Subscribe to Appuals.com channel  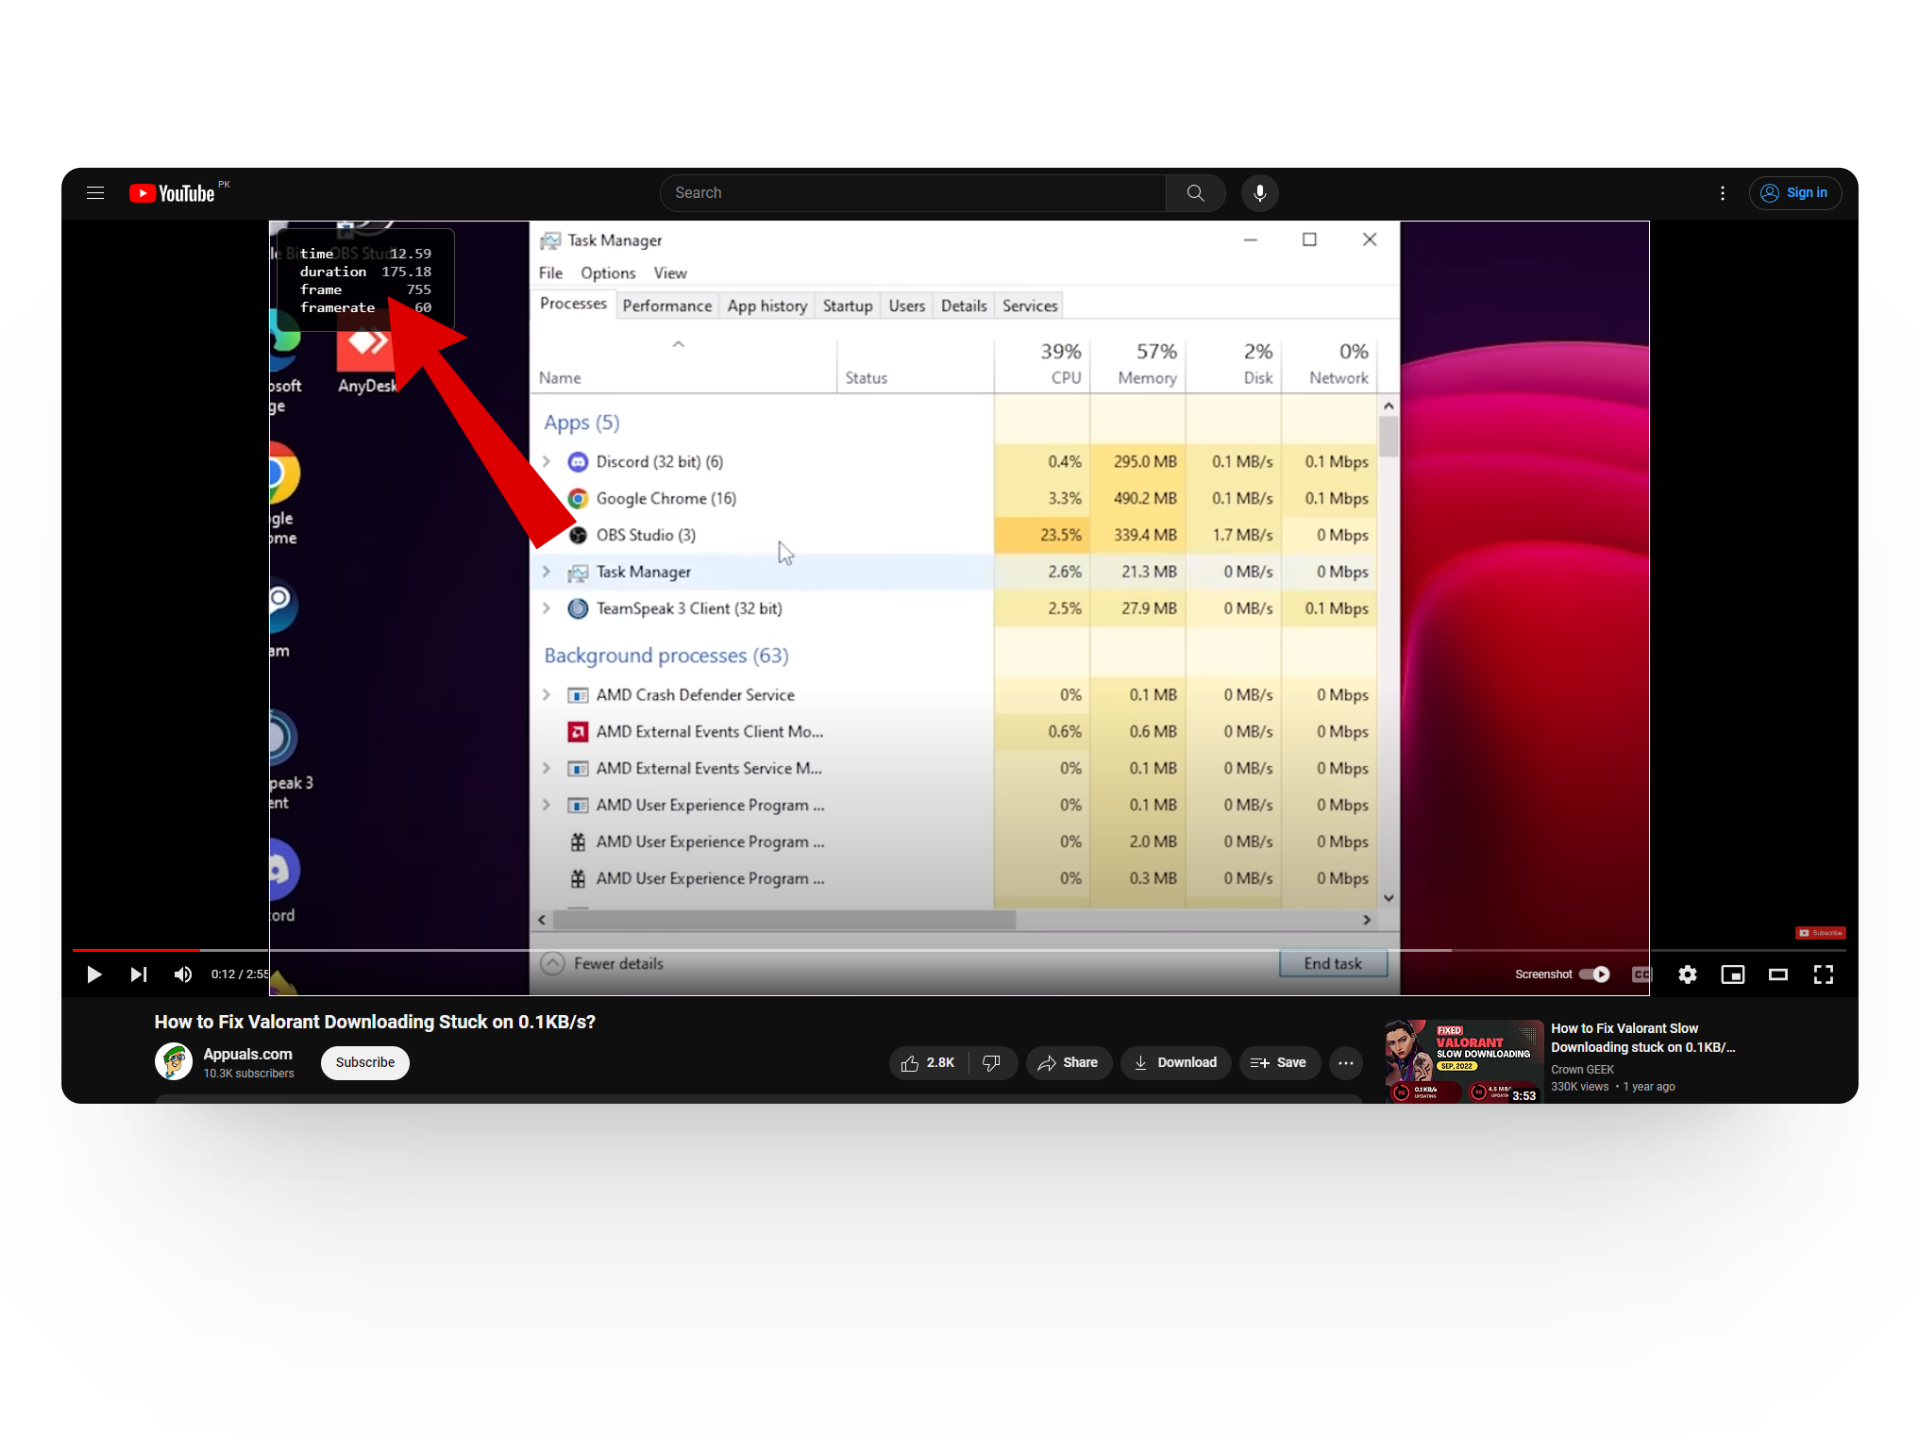click(x=365, y=1062)
